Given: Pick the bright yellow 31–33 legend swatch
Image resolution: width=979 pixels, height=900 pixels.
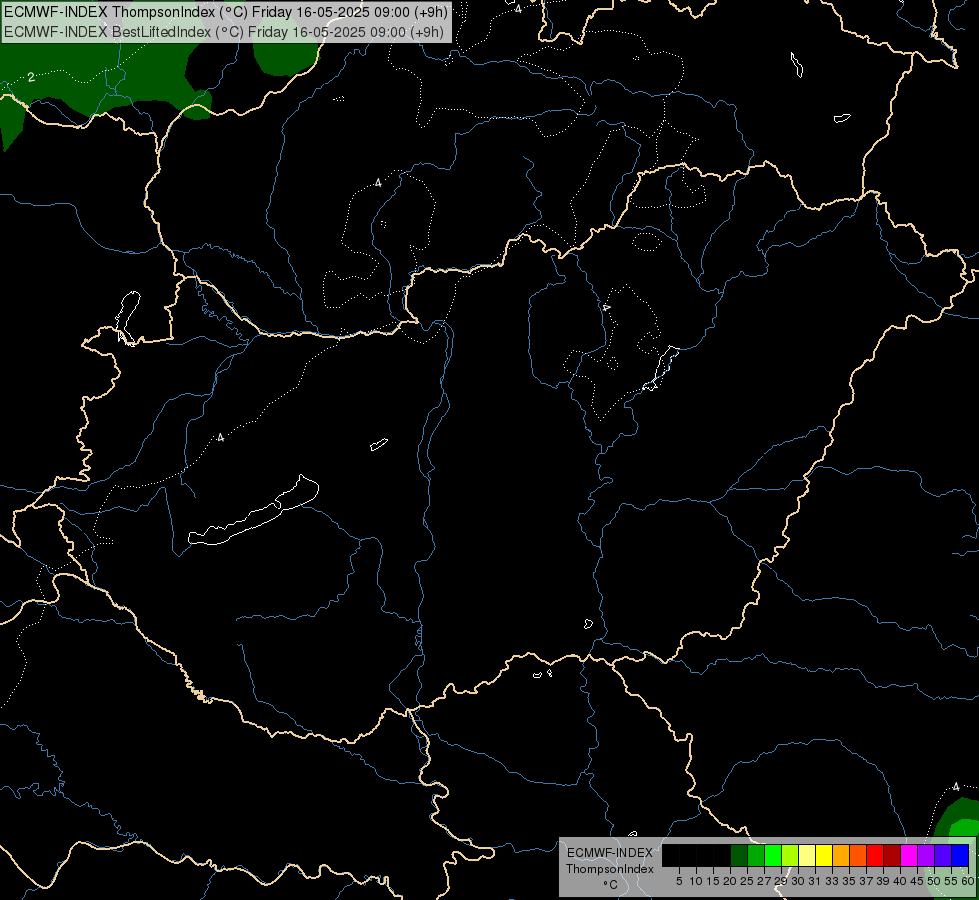Looking at the screenshot, I should click(x=824, y=855).
